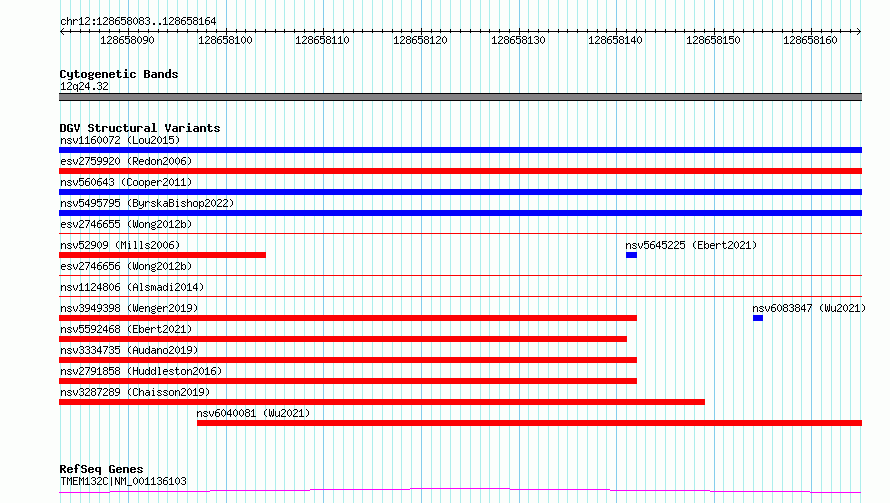
Task: Click the red bar for nsv3949398
Action: 348,318
